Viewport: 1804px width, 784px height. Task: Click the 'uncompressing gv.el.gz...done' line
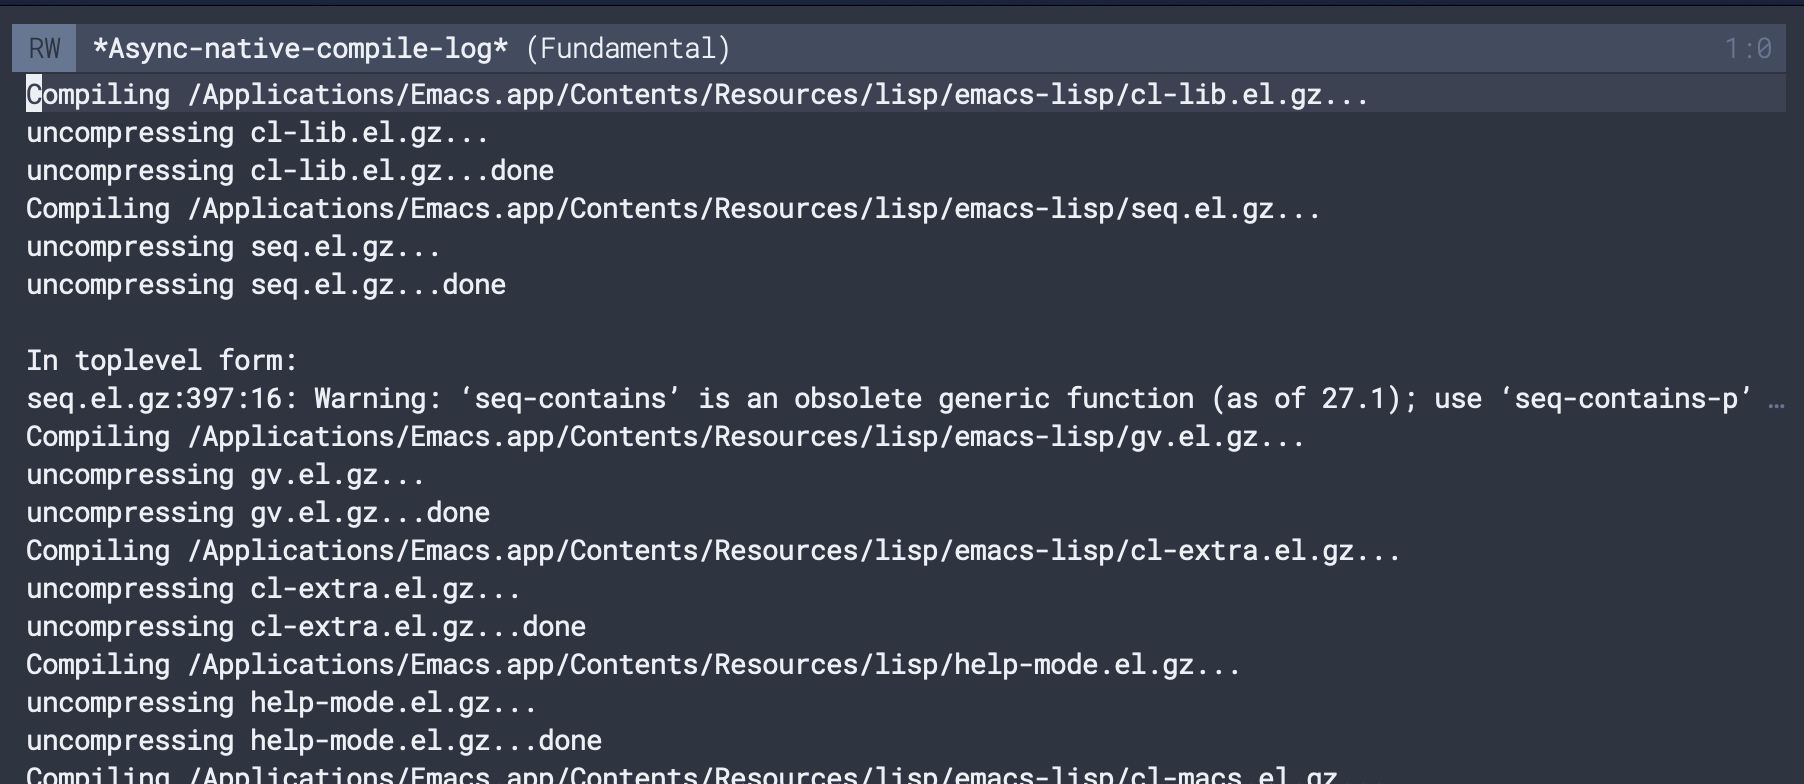pos(258,513)
